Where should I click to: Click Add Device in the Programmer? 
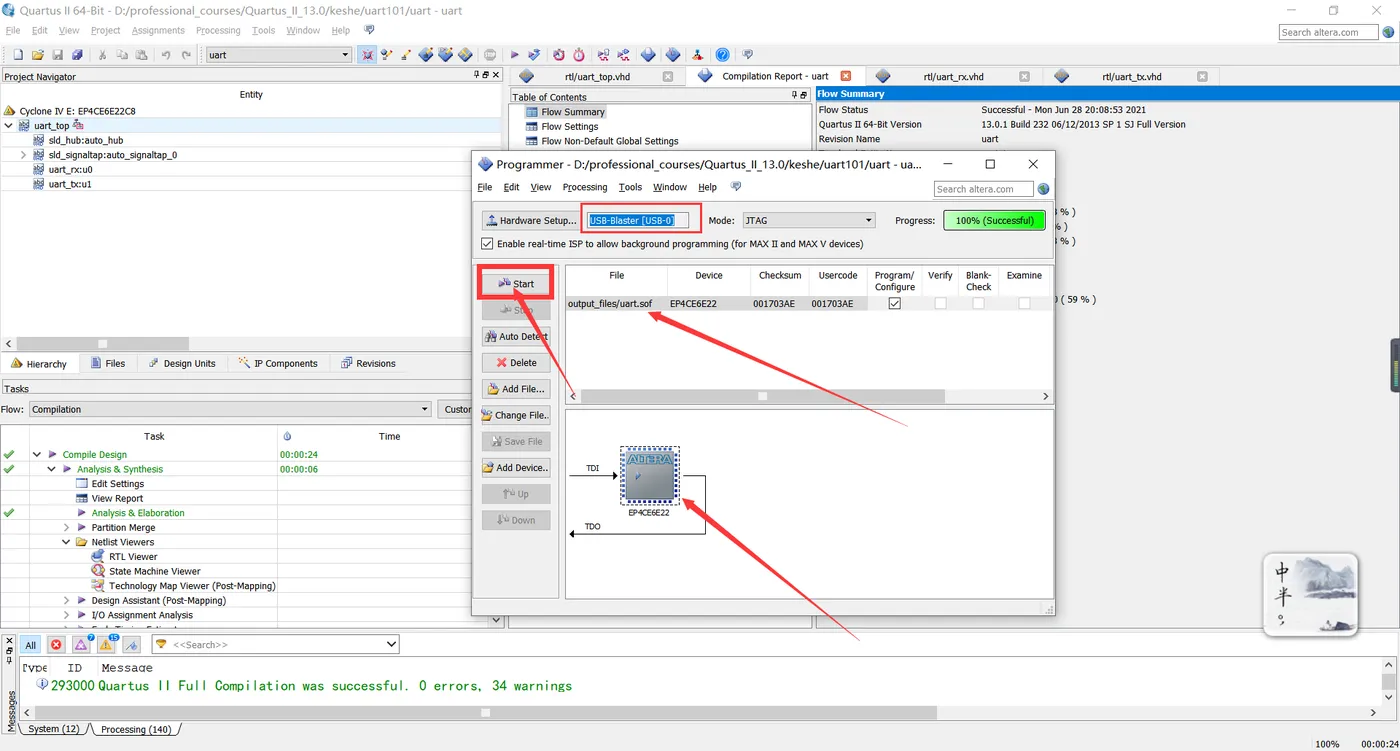pyautogui.click(x=516, y=467)
